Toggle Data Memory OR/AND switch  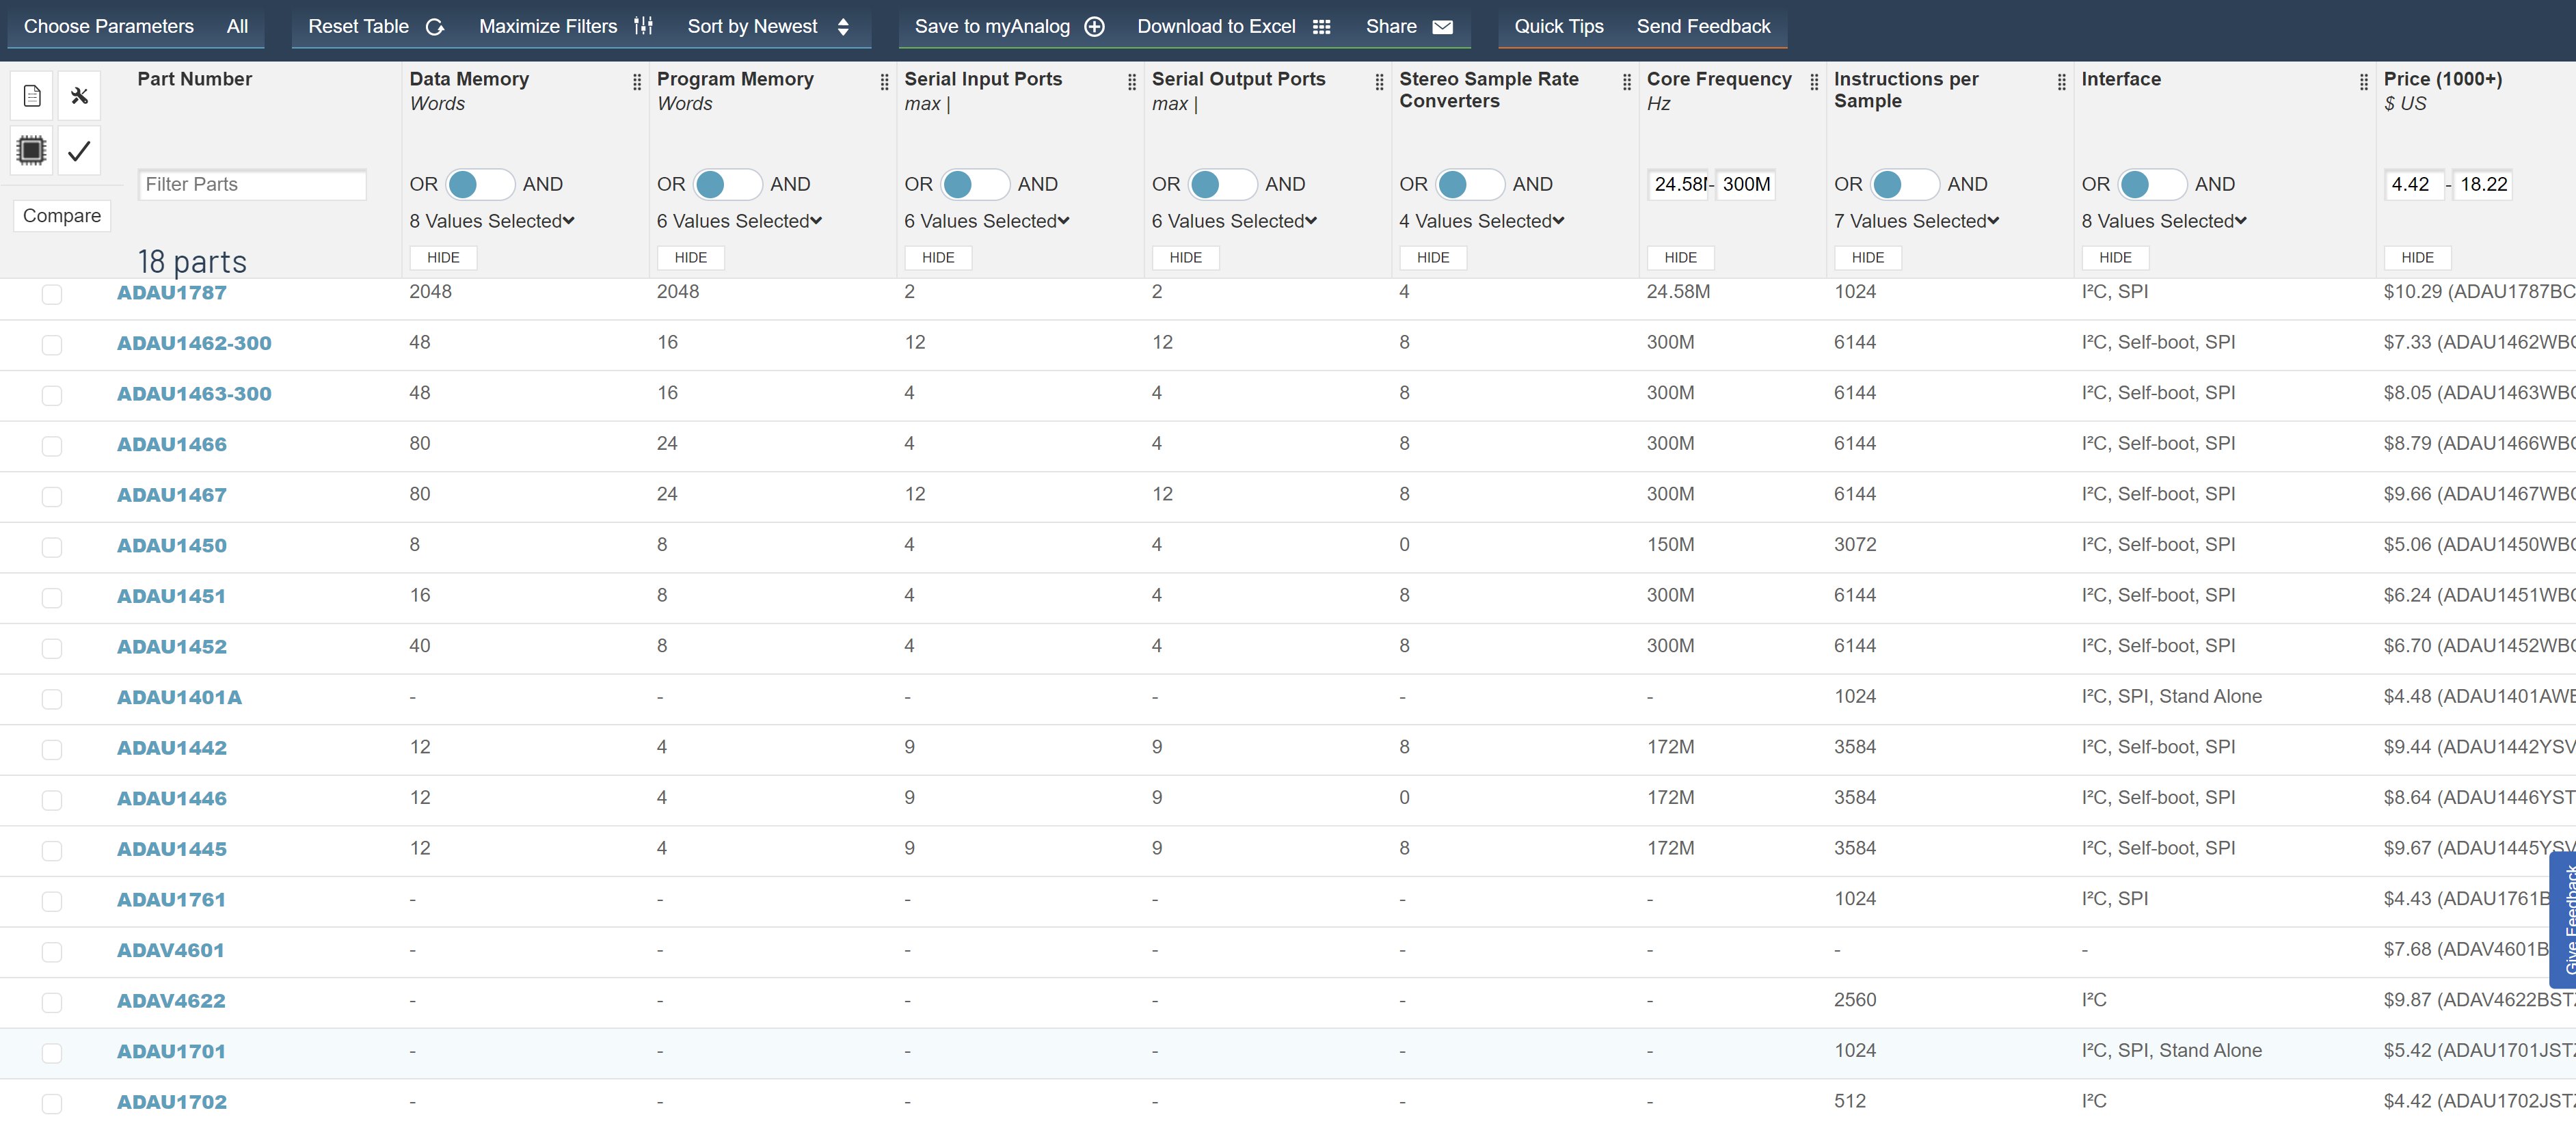[x=481, y=184]
